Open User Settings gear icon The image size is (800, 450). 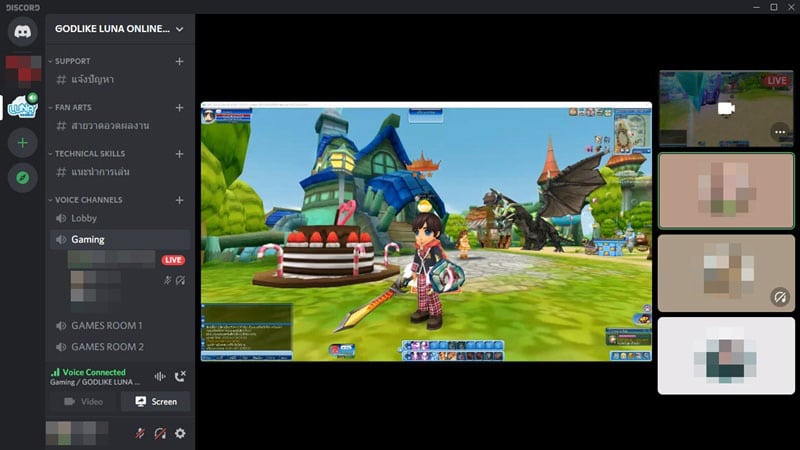pos(180,433)
